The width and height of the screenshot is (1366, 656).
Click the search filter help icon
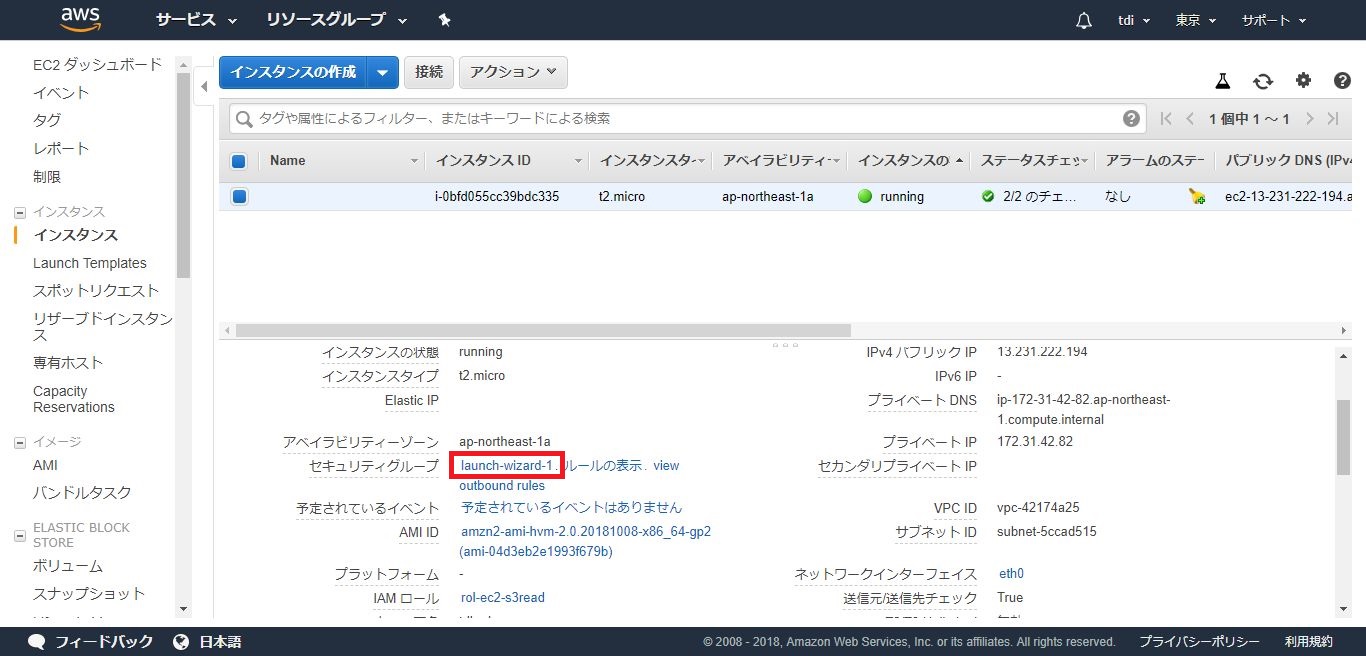pos(1131,119)
